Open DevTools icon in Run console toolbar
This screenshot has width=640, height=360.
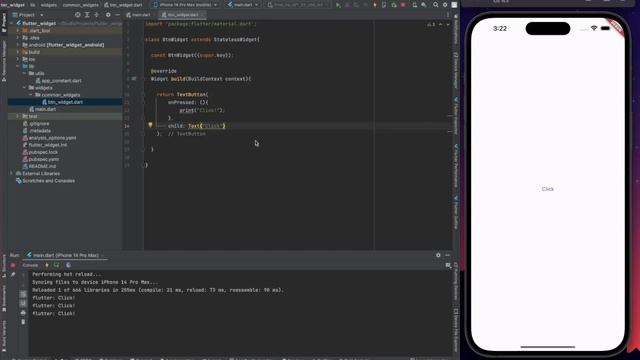click(68, 265)
